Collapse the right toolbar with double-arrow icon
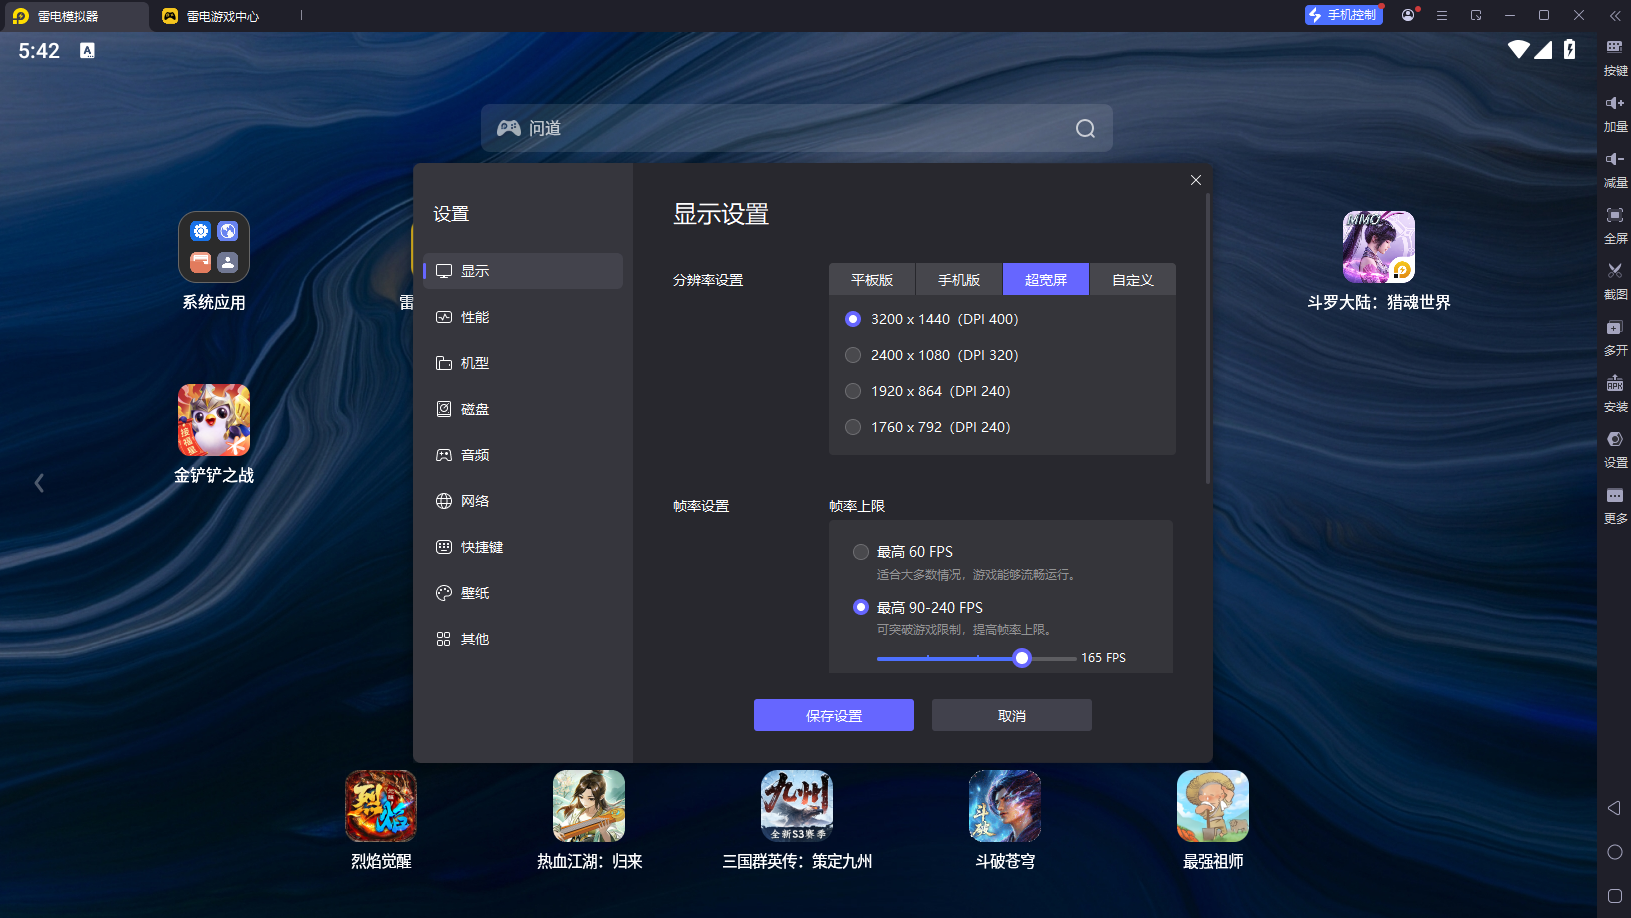 coord(1614,16)
